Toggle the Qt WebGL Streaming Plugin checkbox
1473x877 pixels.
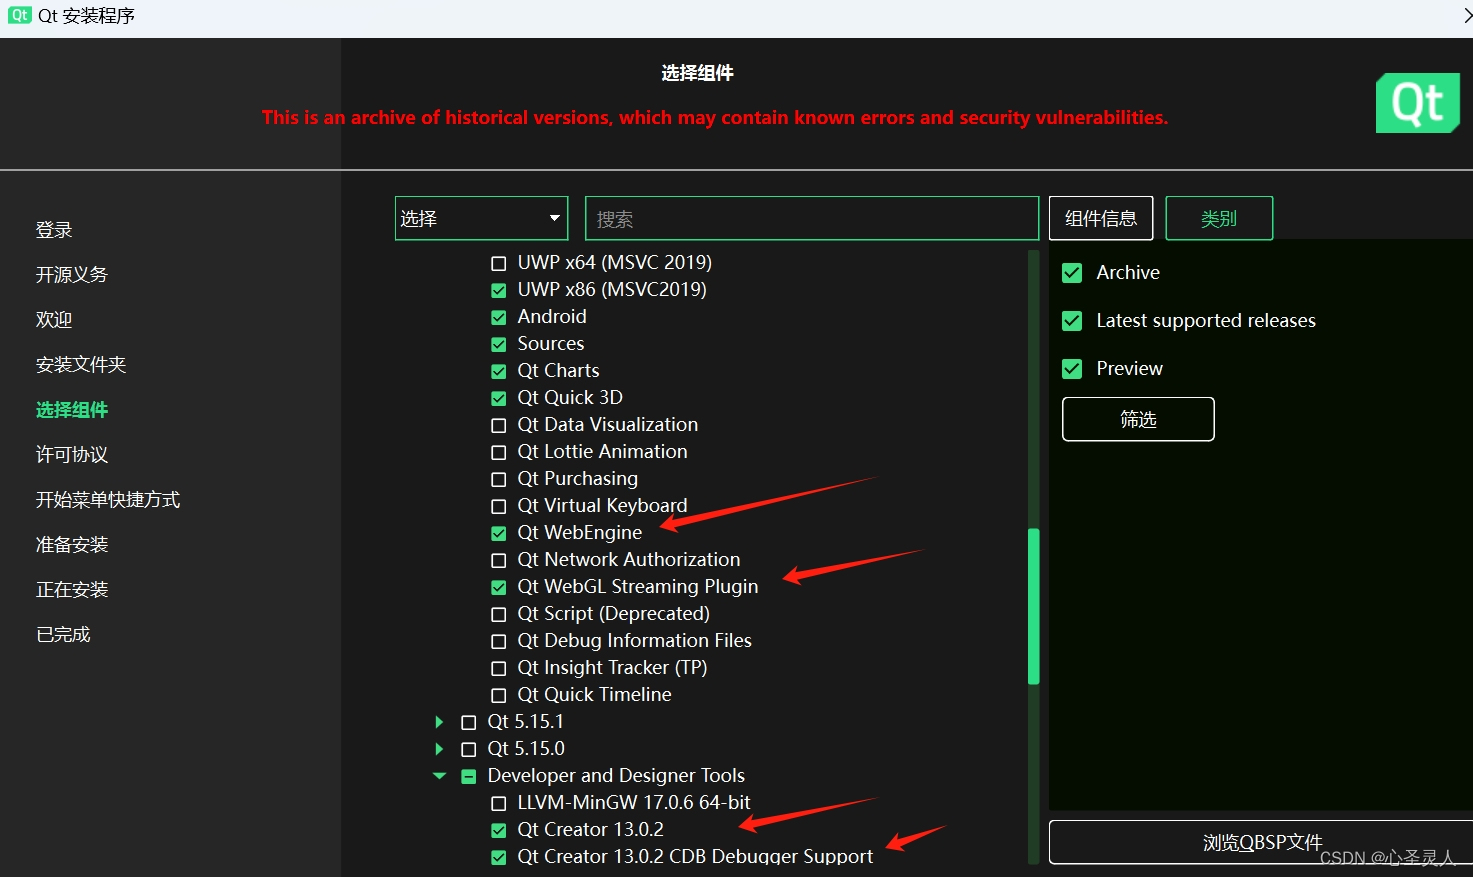pos(499,588)
